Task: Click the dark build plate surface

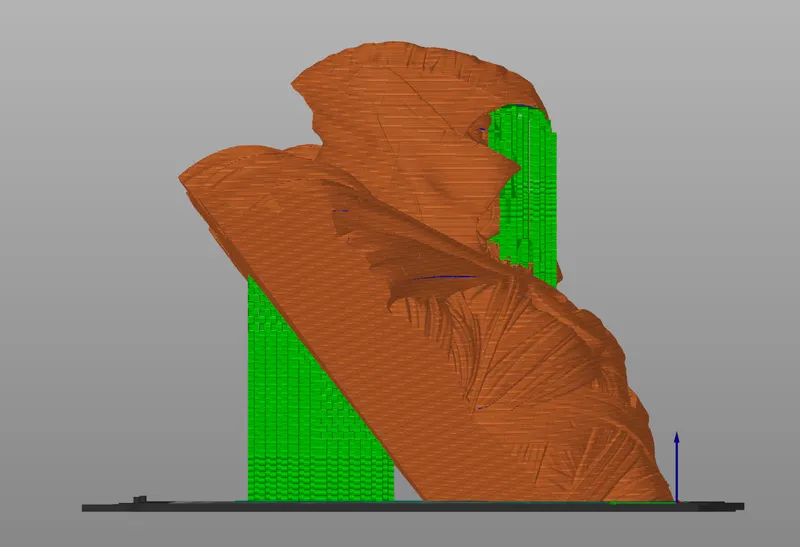Action: [x=412, y=507]
